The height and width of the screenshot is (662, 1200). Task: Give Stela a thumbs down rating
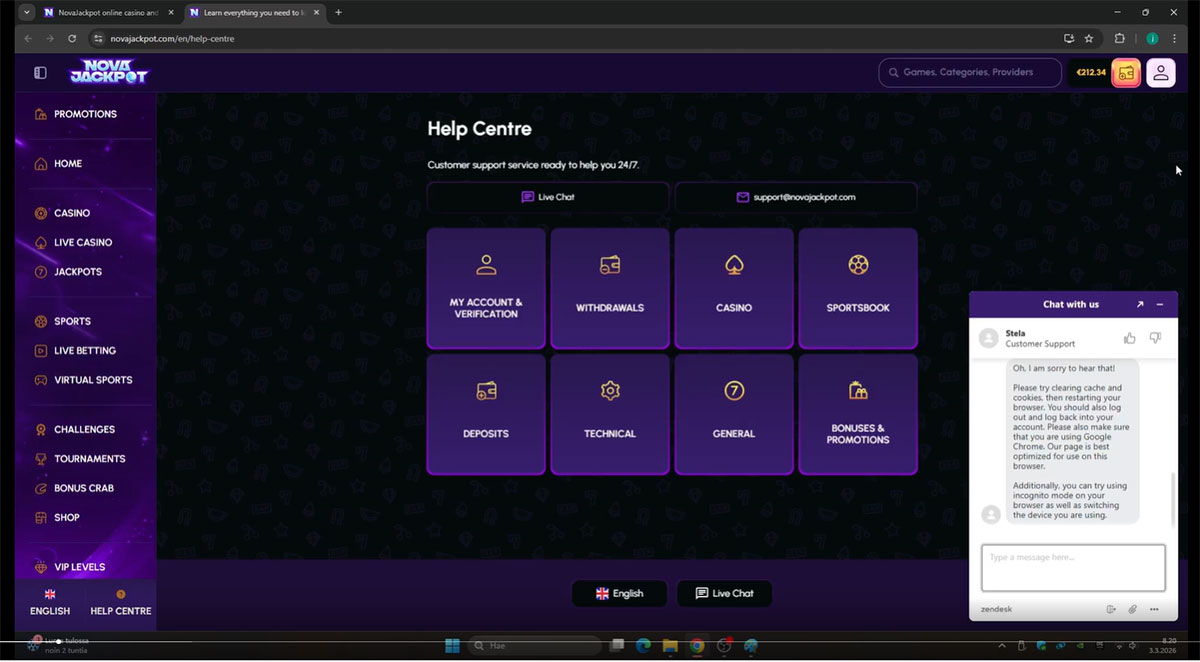click(1155, 338)
